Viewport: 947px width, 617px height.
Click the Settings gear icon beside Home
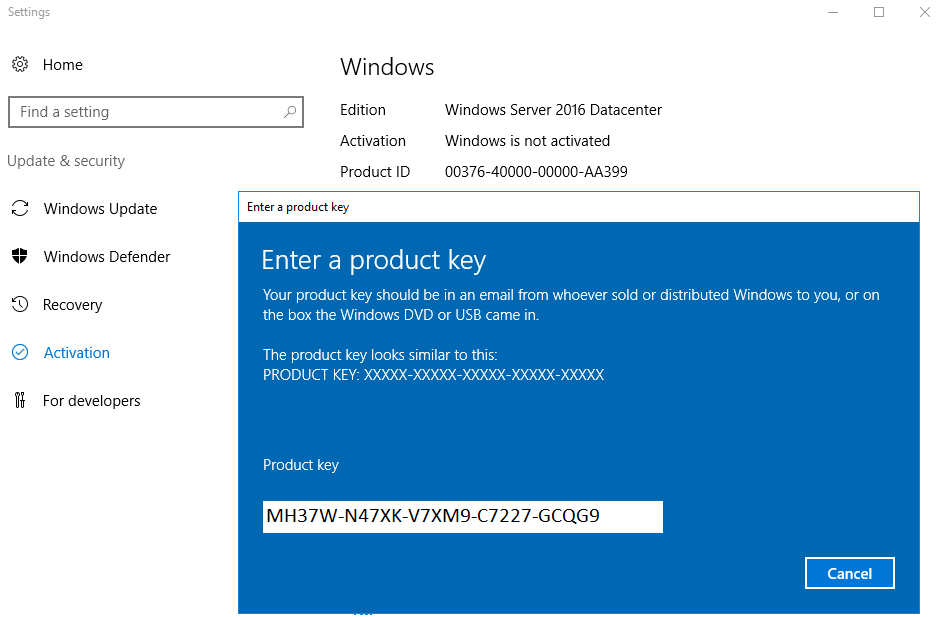20,64
